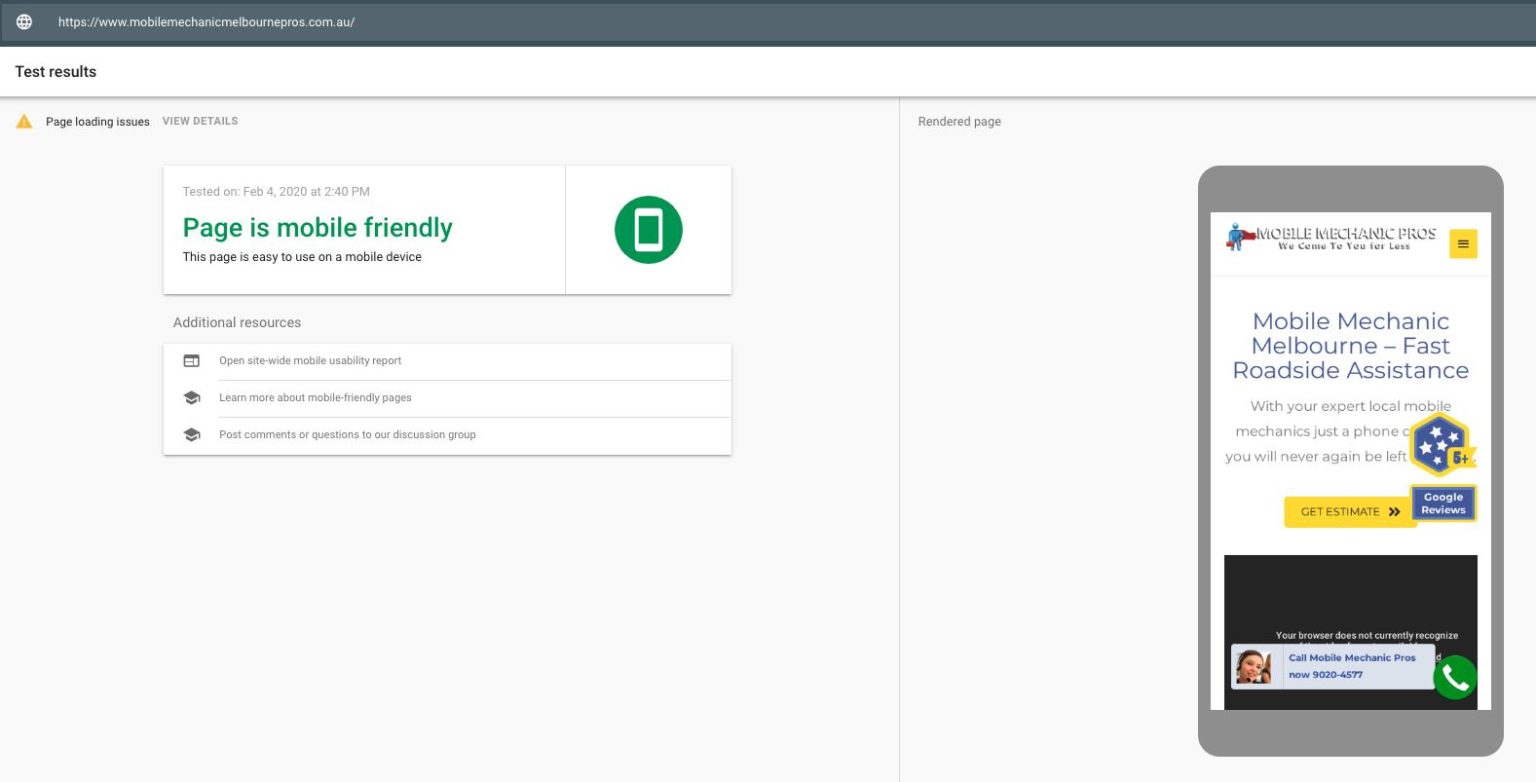Open site-wide mobile usability report link

pyautogui.click(x=310, y=361)
